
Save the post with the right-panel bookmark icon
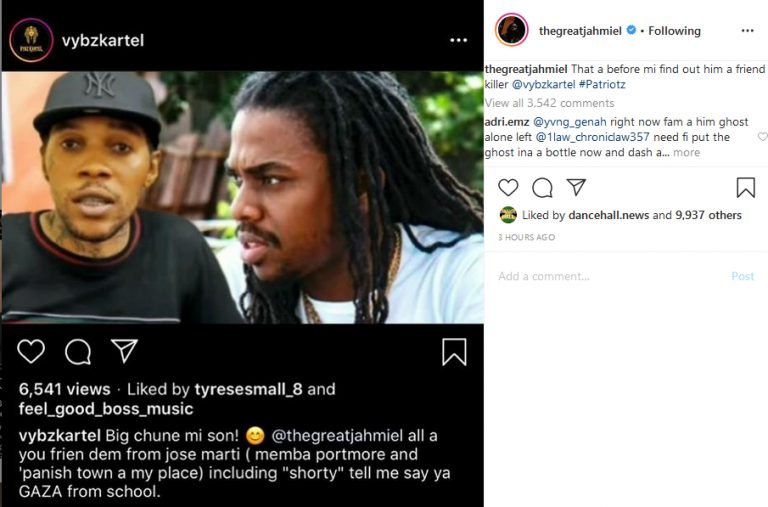click(745, 188)
